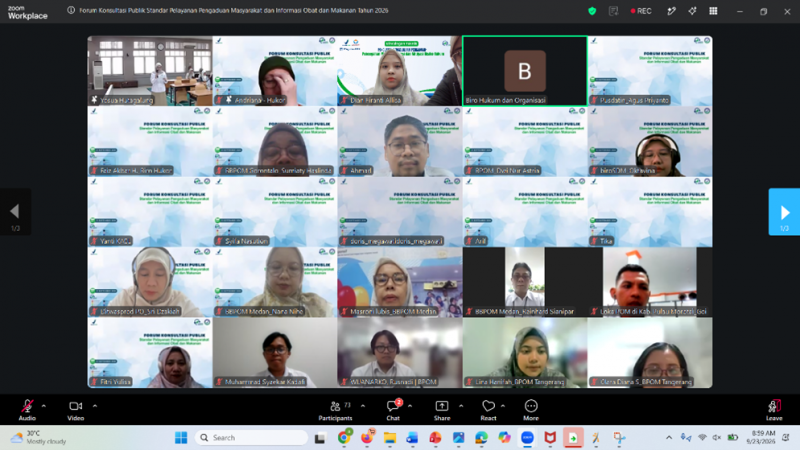Expand React options caret
800x450 pixels.
pos(503,406)
